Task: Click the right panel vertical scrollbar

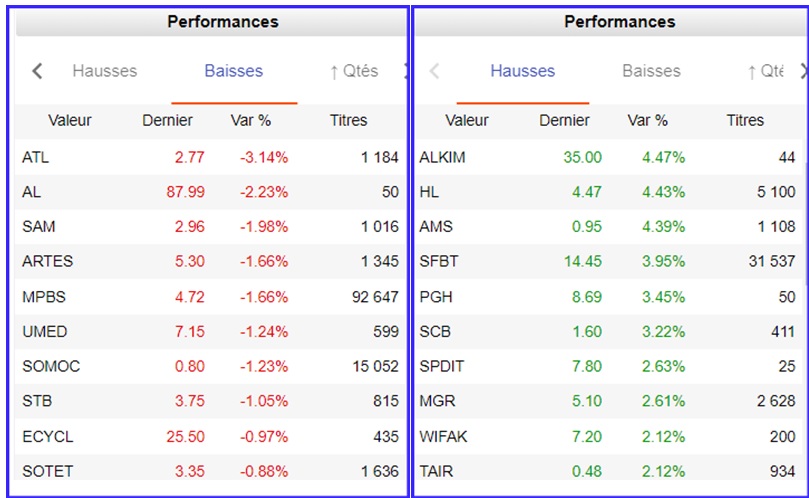Action: pyautogui.click(x=806, y=222)
